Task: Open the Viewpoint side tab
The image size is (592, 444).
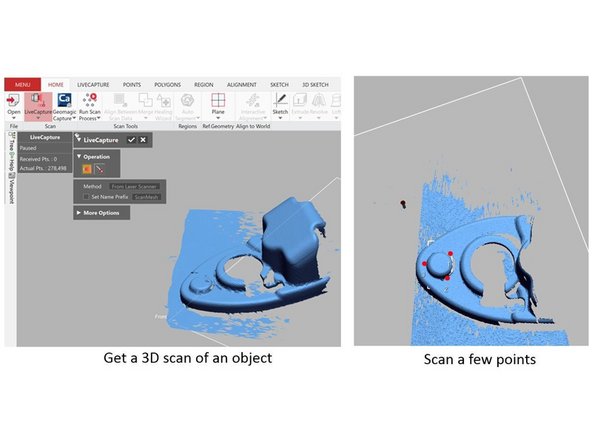Action: (x=12, y=188)
